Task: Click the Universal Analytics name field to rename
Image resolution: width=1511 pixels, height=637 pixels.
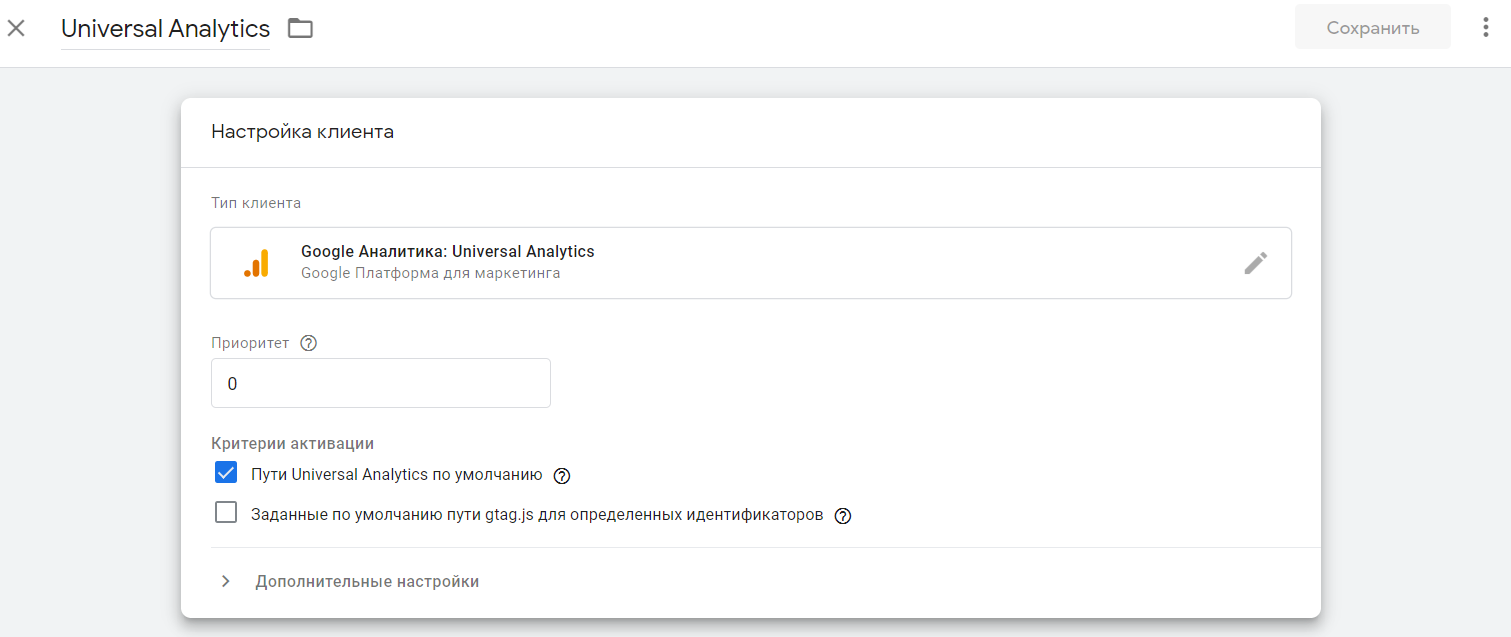Action: [x=165, y=28]
